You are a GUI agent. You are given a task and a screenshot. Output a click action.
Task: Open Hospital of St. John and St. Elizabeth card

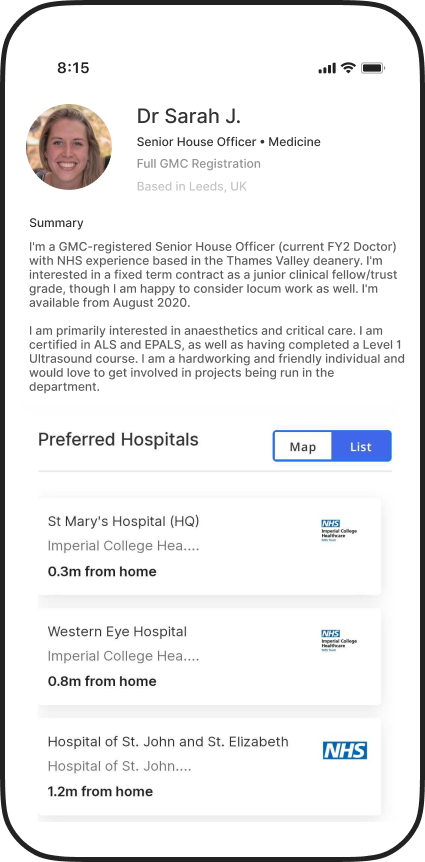click(209, 766)
